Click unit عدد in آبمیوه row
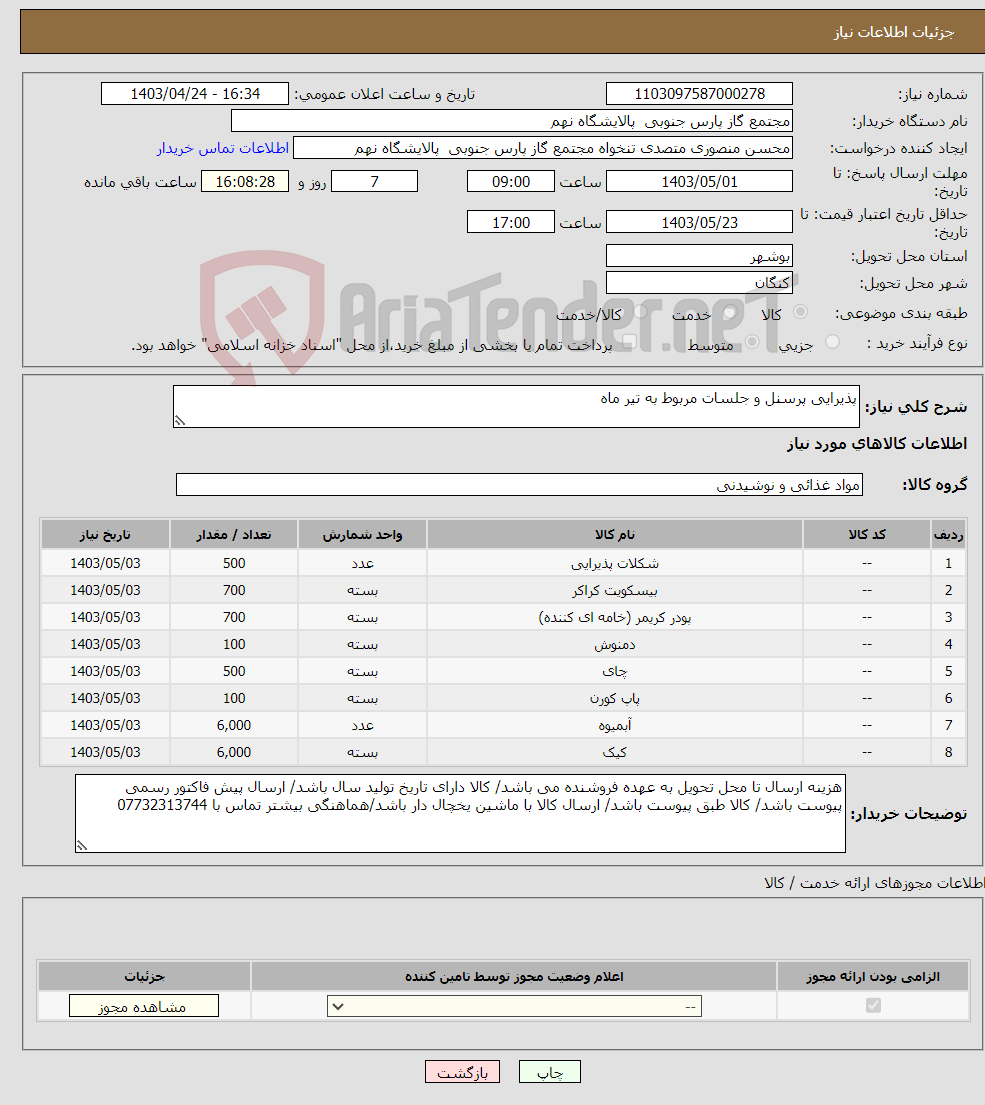Viewport: 985px width, 1105px height. pyautogui.click(x=362, y=724)
